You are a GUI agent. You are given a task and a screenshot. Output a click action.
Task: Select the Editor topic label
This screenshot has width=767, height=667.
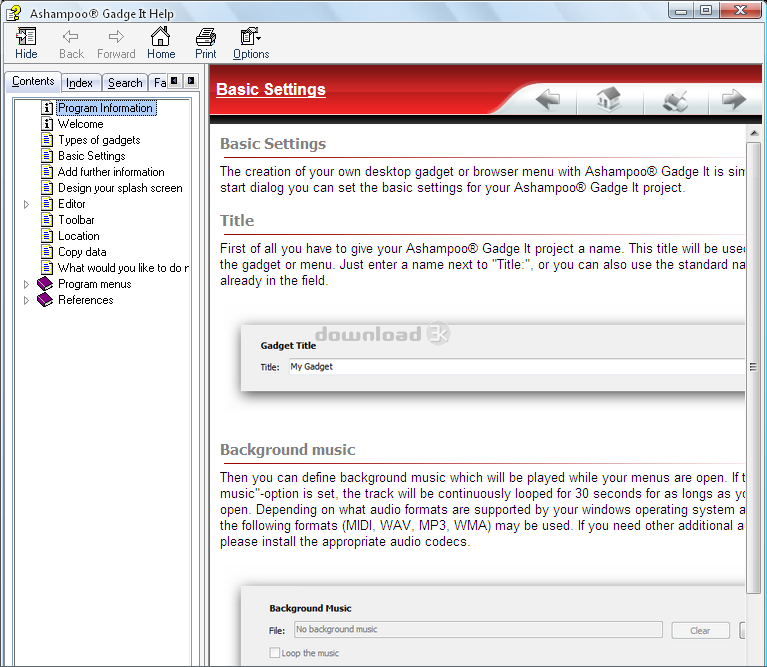tap(72, 204)
